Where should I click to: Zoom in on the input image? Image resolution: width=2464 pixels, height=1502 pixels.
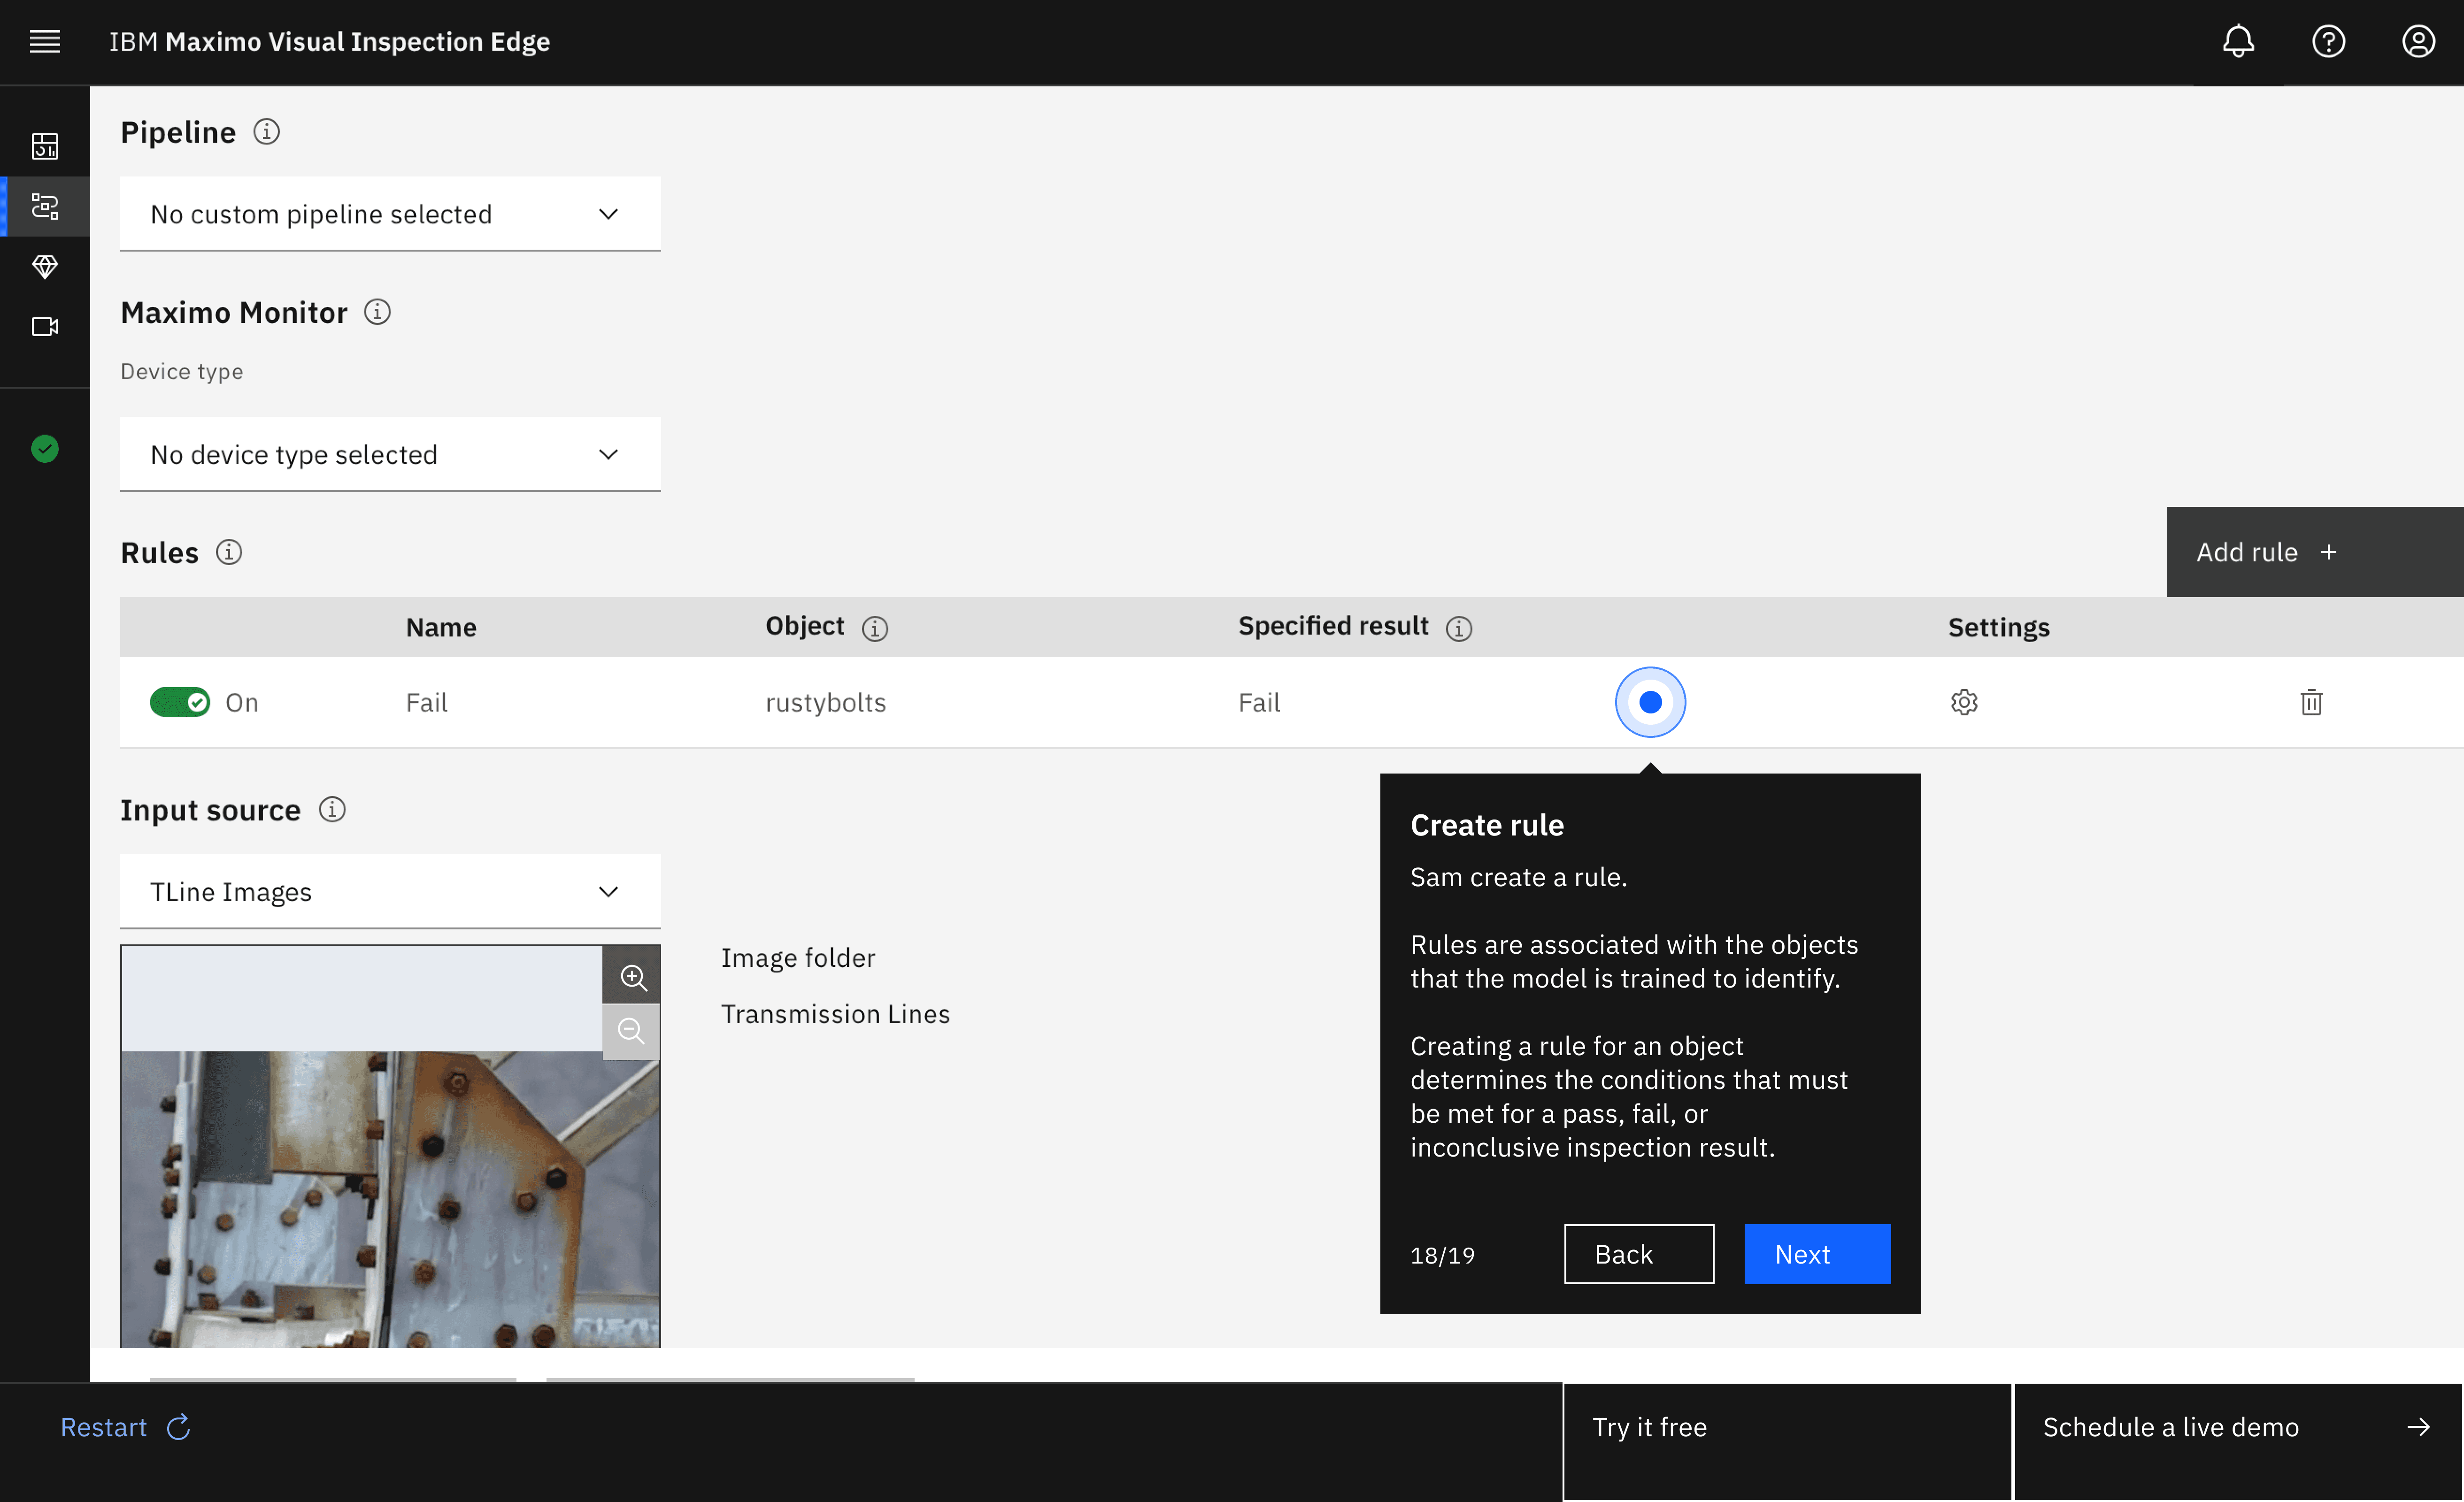click(x=632, y=976)
